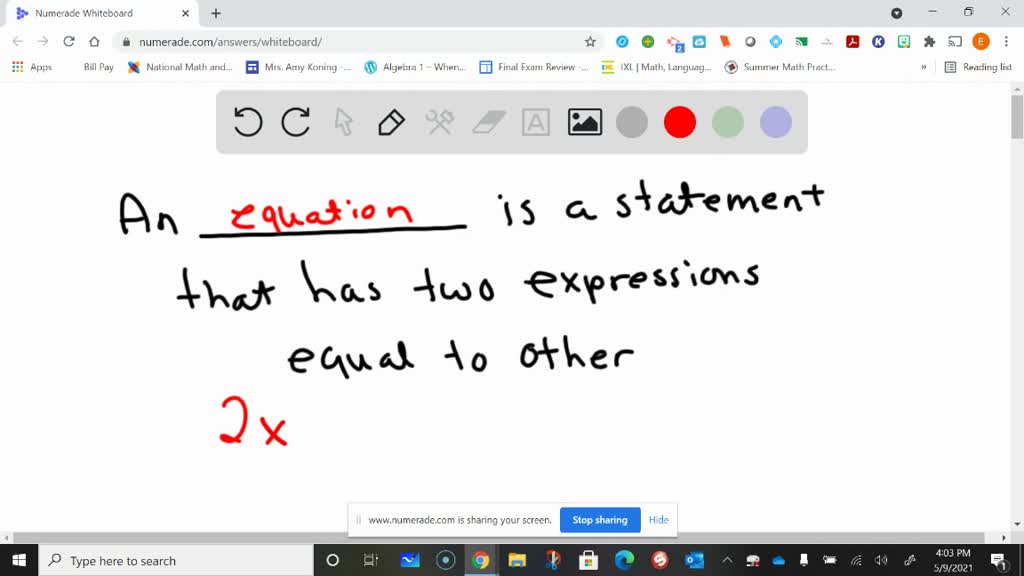This screenshot has height=576, width=1024.
Task: Open the Reading list
Action: point(977,67)
